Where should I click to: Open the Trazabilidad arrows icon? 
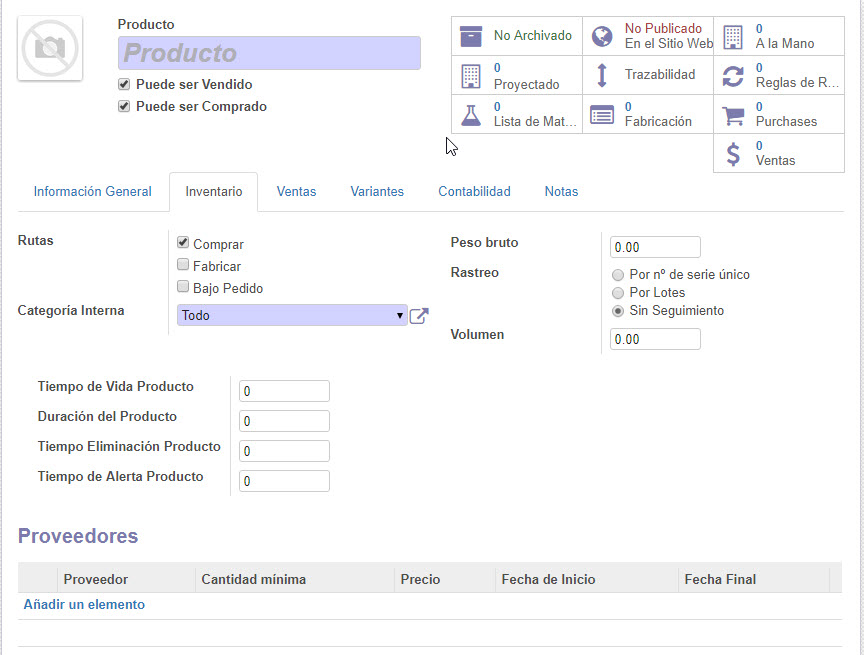point(602,75)
